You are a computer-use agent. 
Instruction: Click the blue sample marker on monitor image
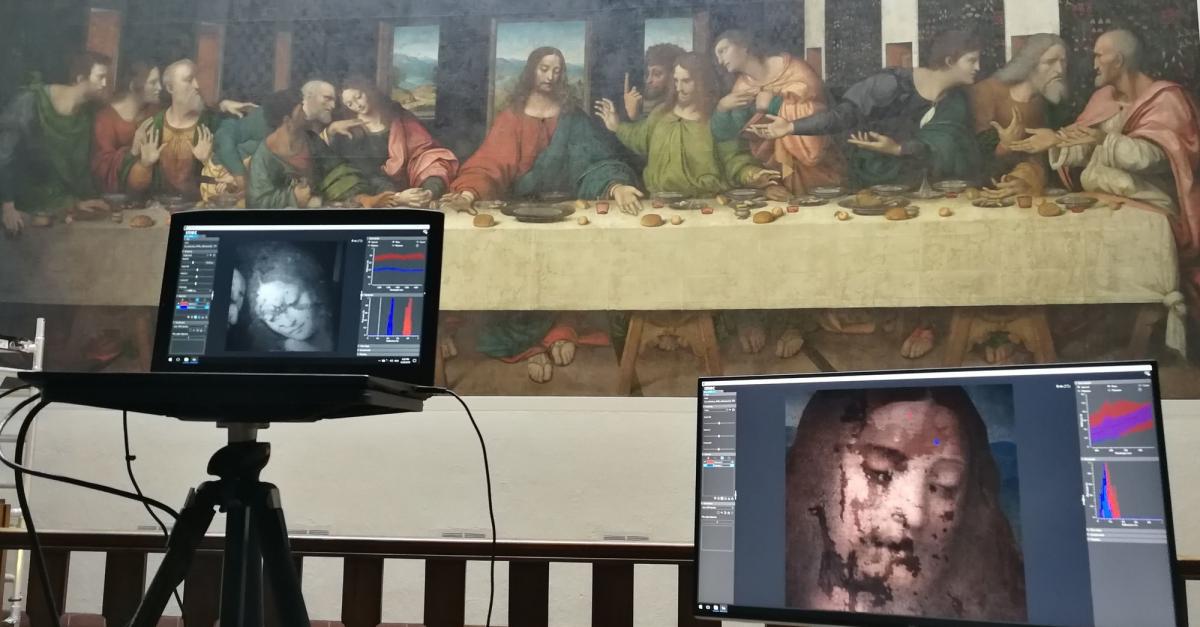(936, 441)
